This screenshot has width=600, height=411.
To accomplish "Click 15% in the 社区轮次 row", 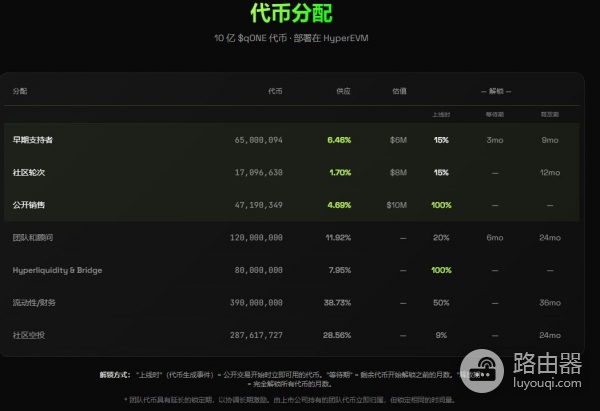I will [441, 173].
